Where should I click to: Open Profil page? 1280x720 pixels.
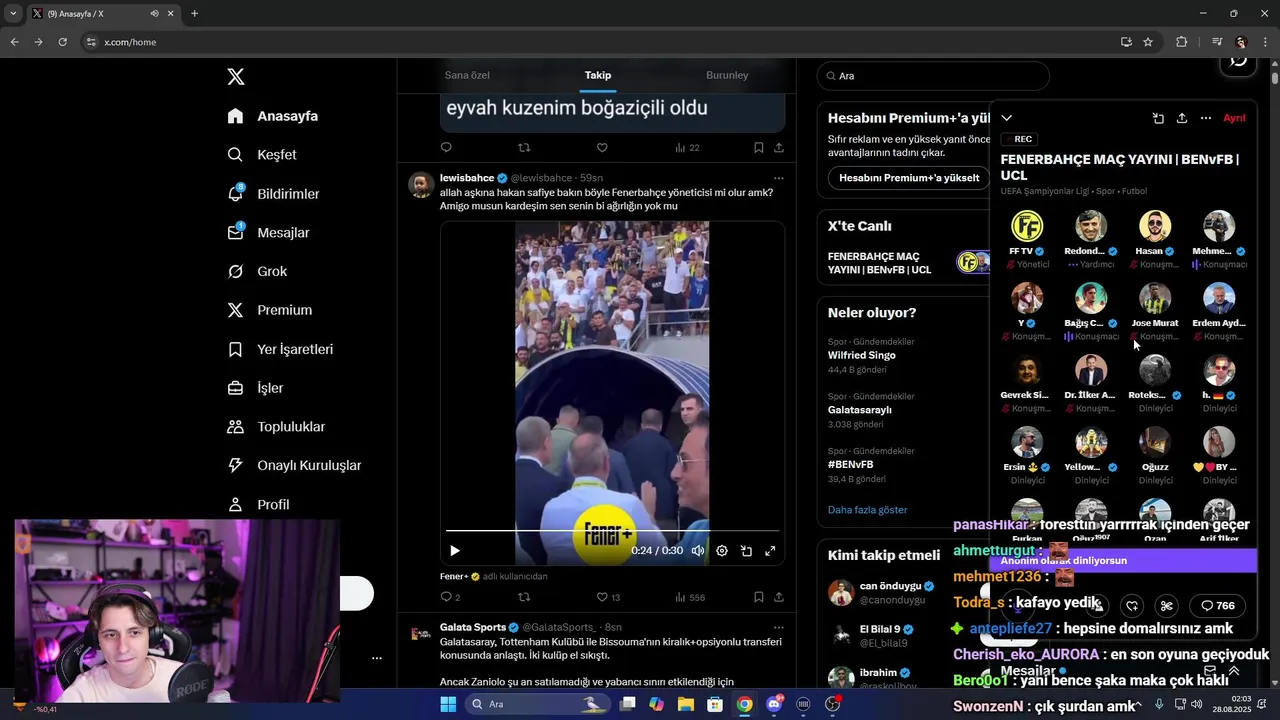pyautogui.click(x=258, y=504)
